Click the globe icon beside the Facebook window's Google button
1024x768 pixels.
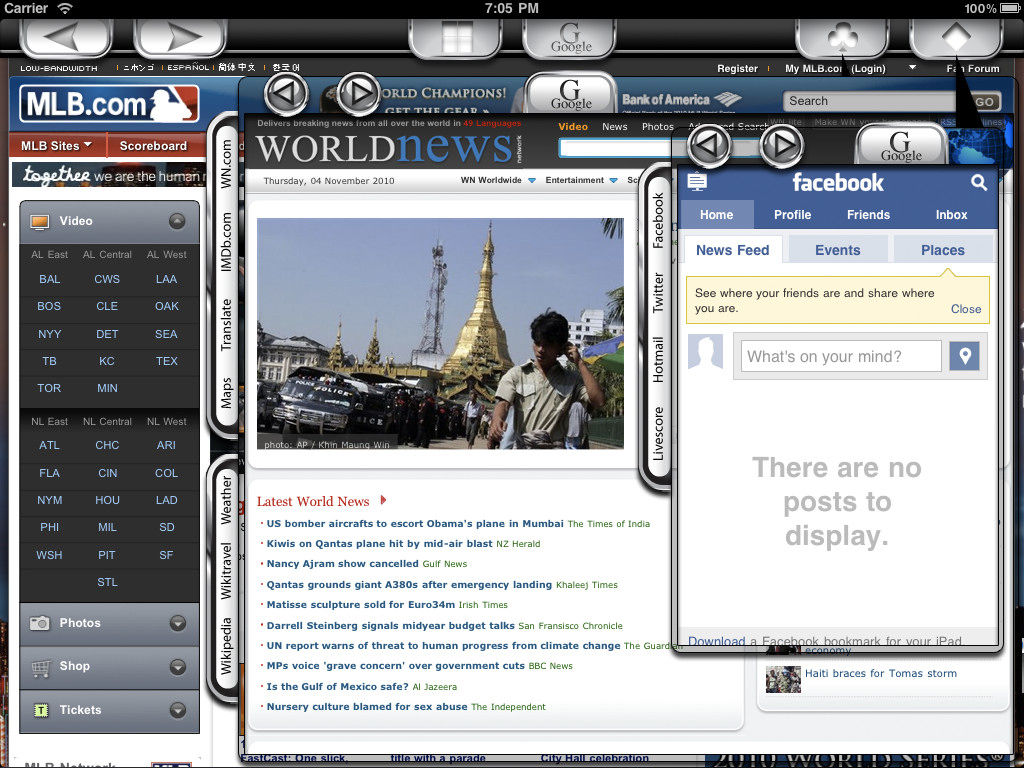click(973, 145)
